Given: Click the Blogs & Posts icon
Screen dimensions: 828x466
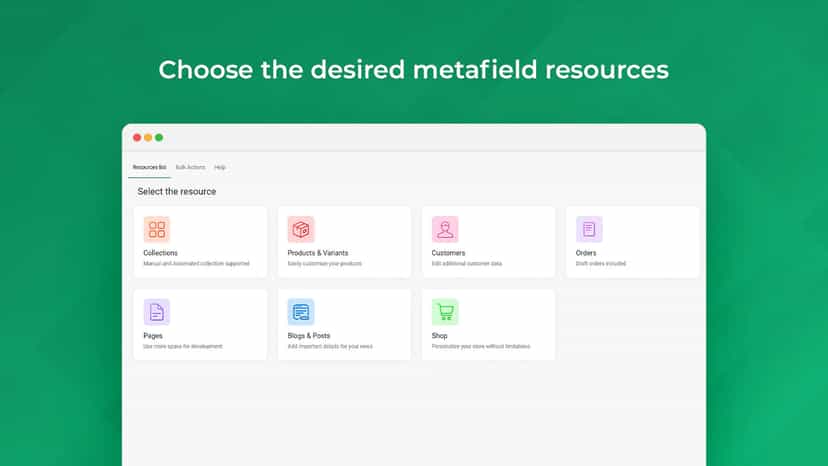Looking at the screenshot, I should (x=301, y=312).
